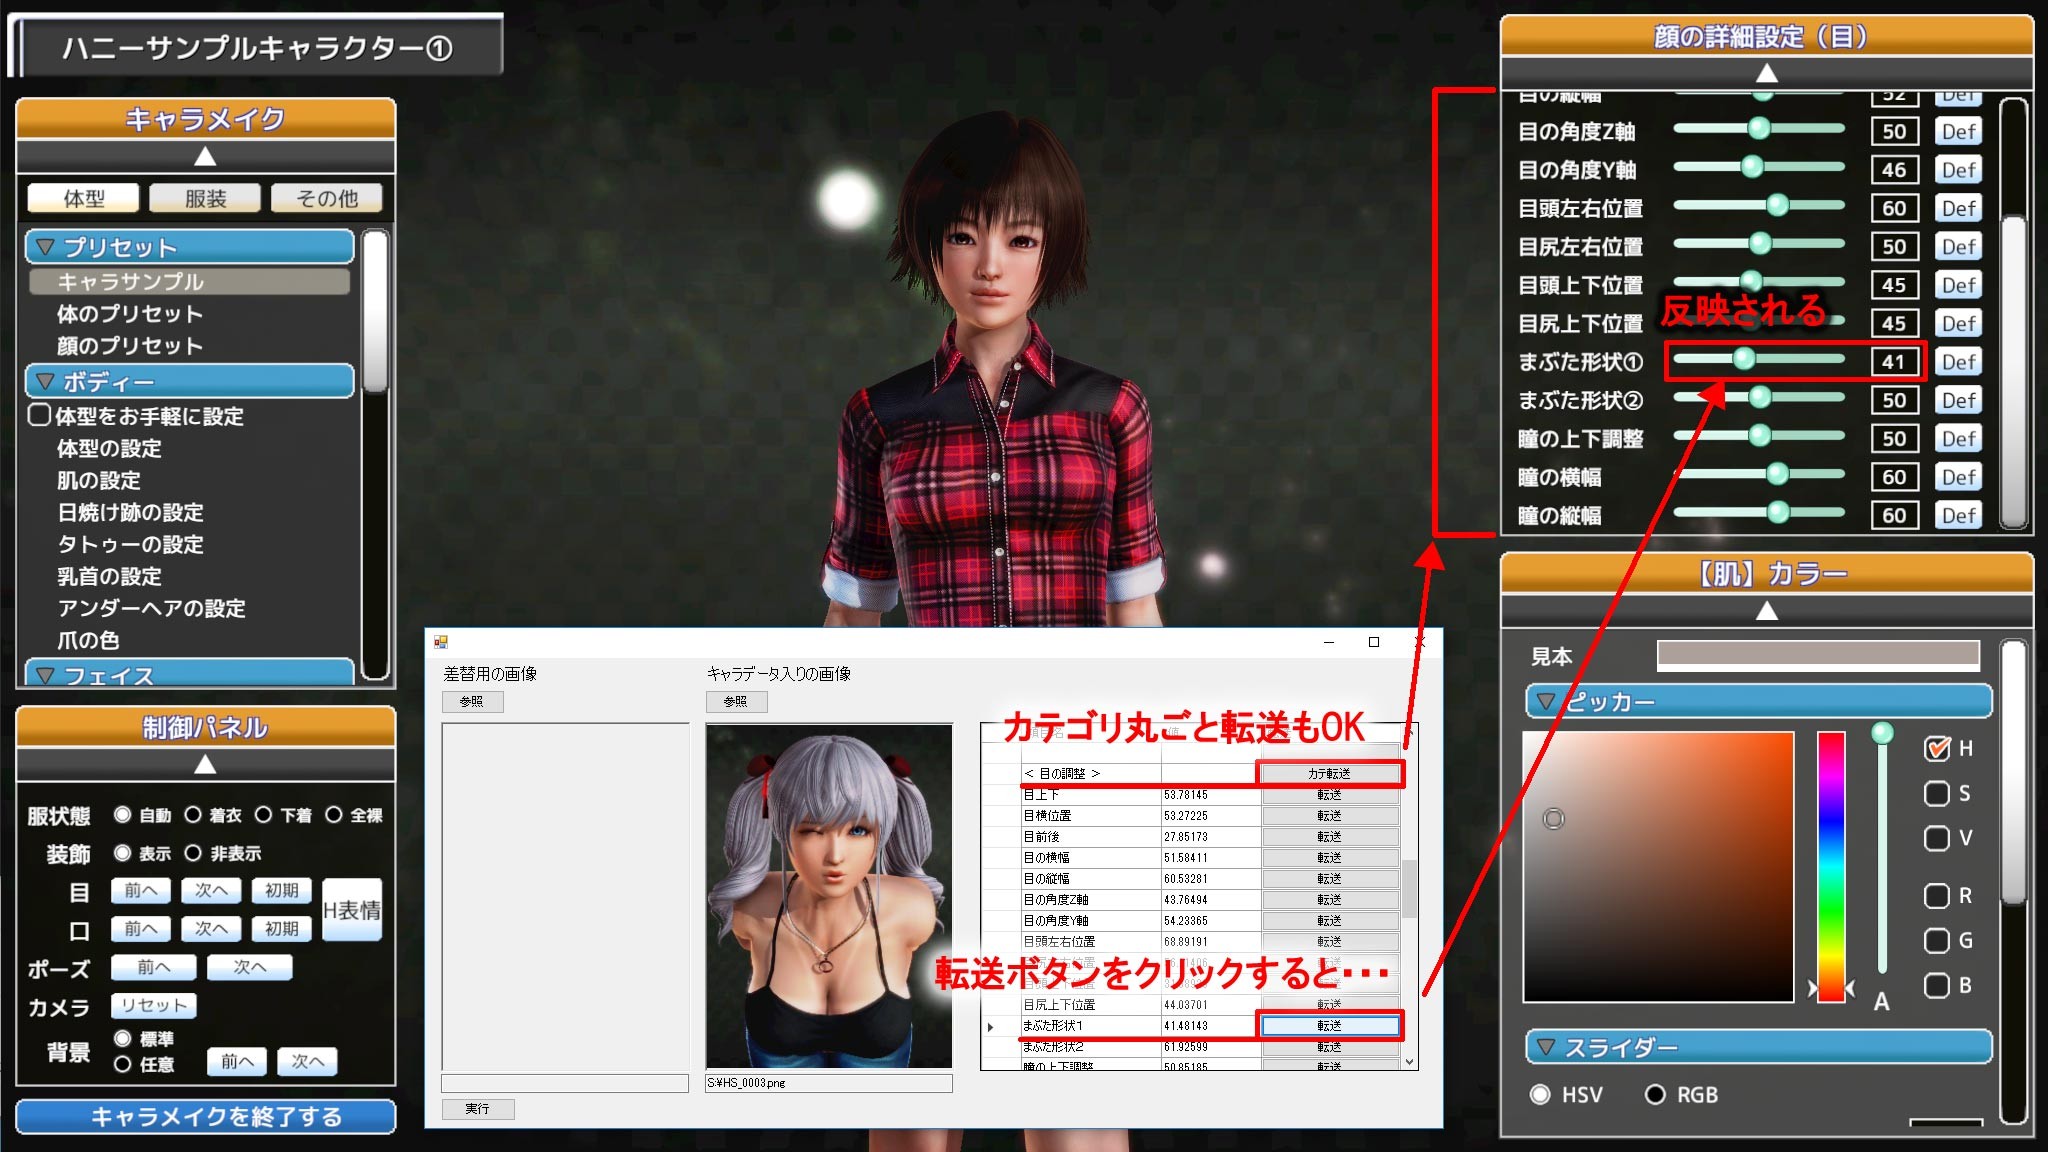The image size is (2048, 1152).
Task: Collapse the ピッカー section
Action: click(1546, 701)
